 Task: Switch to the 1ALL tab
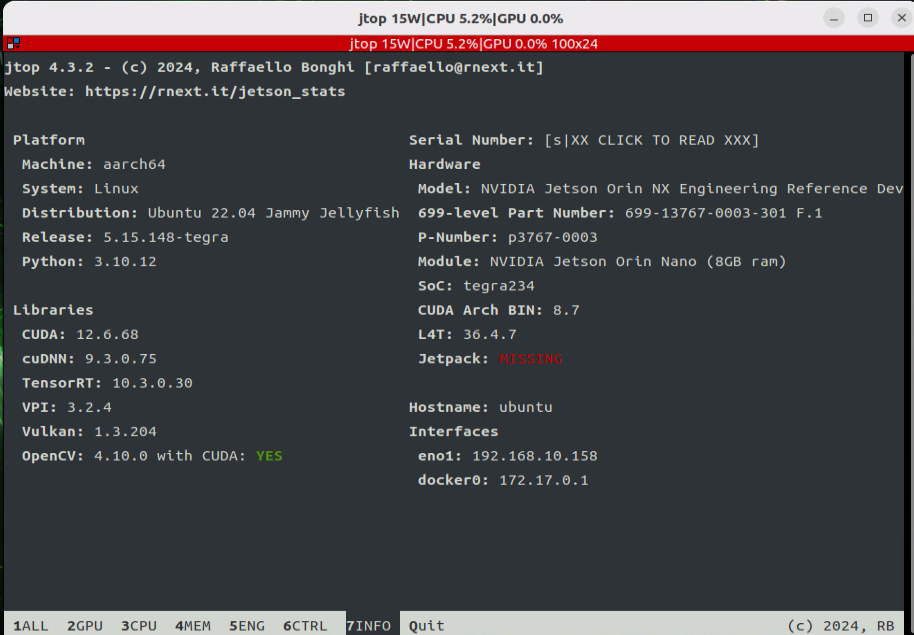click(x=30, y=626)
